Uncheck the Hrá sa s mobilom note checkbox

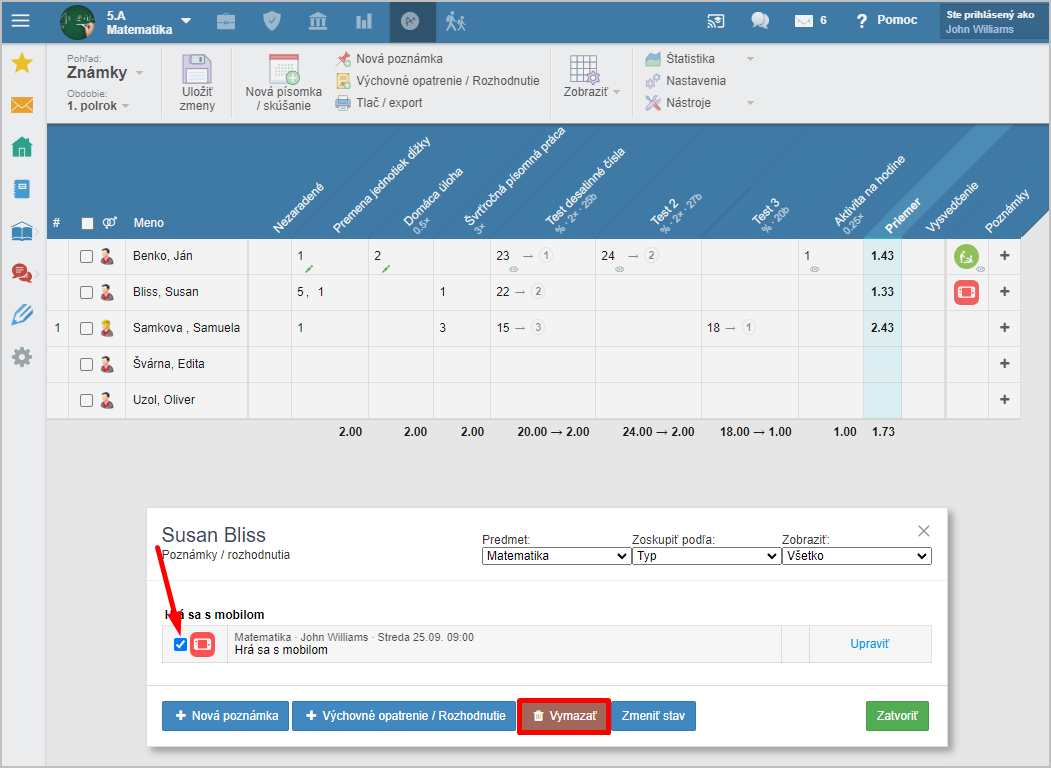[x=180, y=645]
